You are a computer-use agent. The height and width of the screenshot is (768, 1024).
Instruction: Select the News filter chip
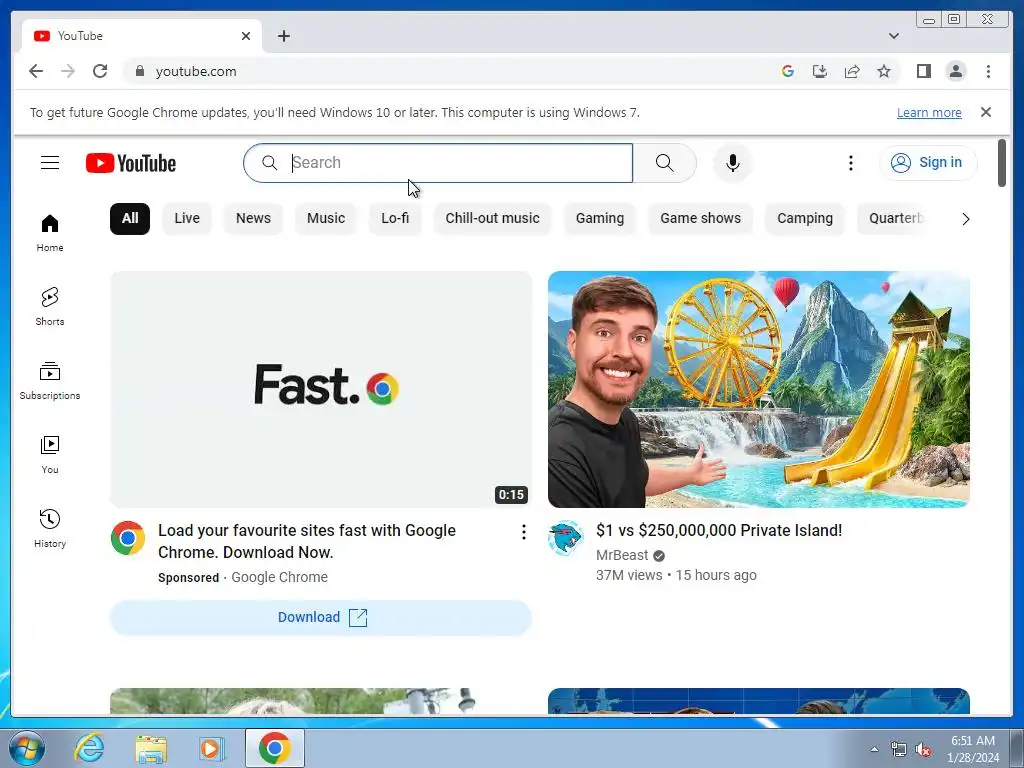point(253,218)
